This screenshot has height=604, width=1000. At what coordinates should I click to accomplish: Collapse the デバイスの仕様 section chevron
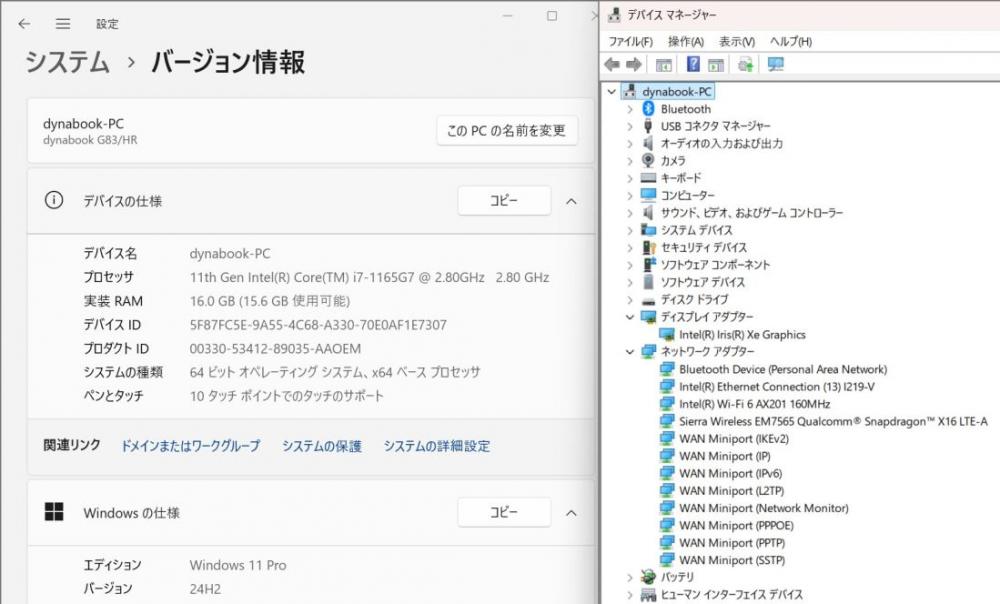pos(571,201)
